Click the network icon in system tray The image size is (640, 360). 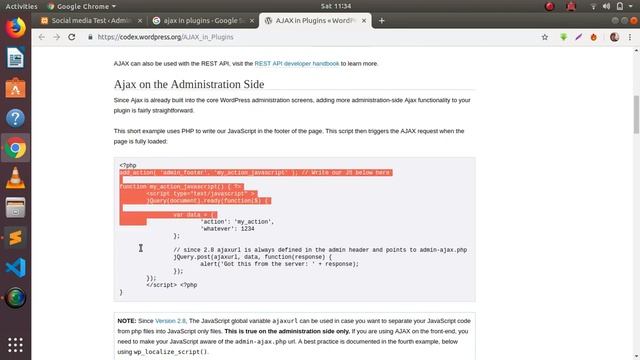click(593, 6)
